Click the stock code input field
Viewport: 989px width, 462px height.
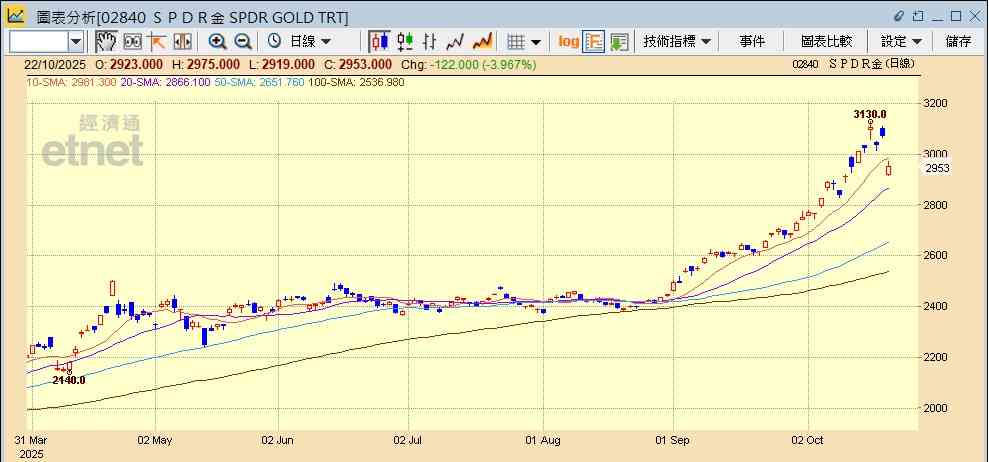click(x=38, y=41)
